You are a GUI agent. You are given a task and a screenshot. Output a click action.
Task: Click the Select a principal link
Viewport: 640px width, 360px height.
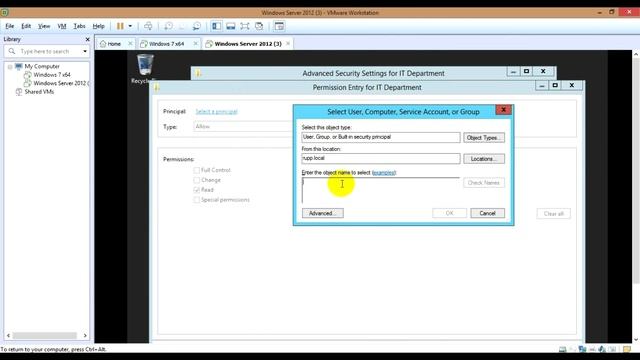coord(216,111)
